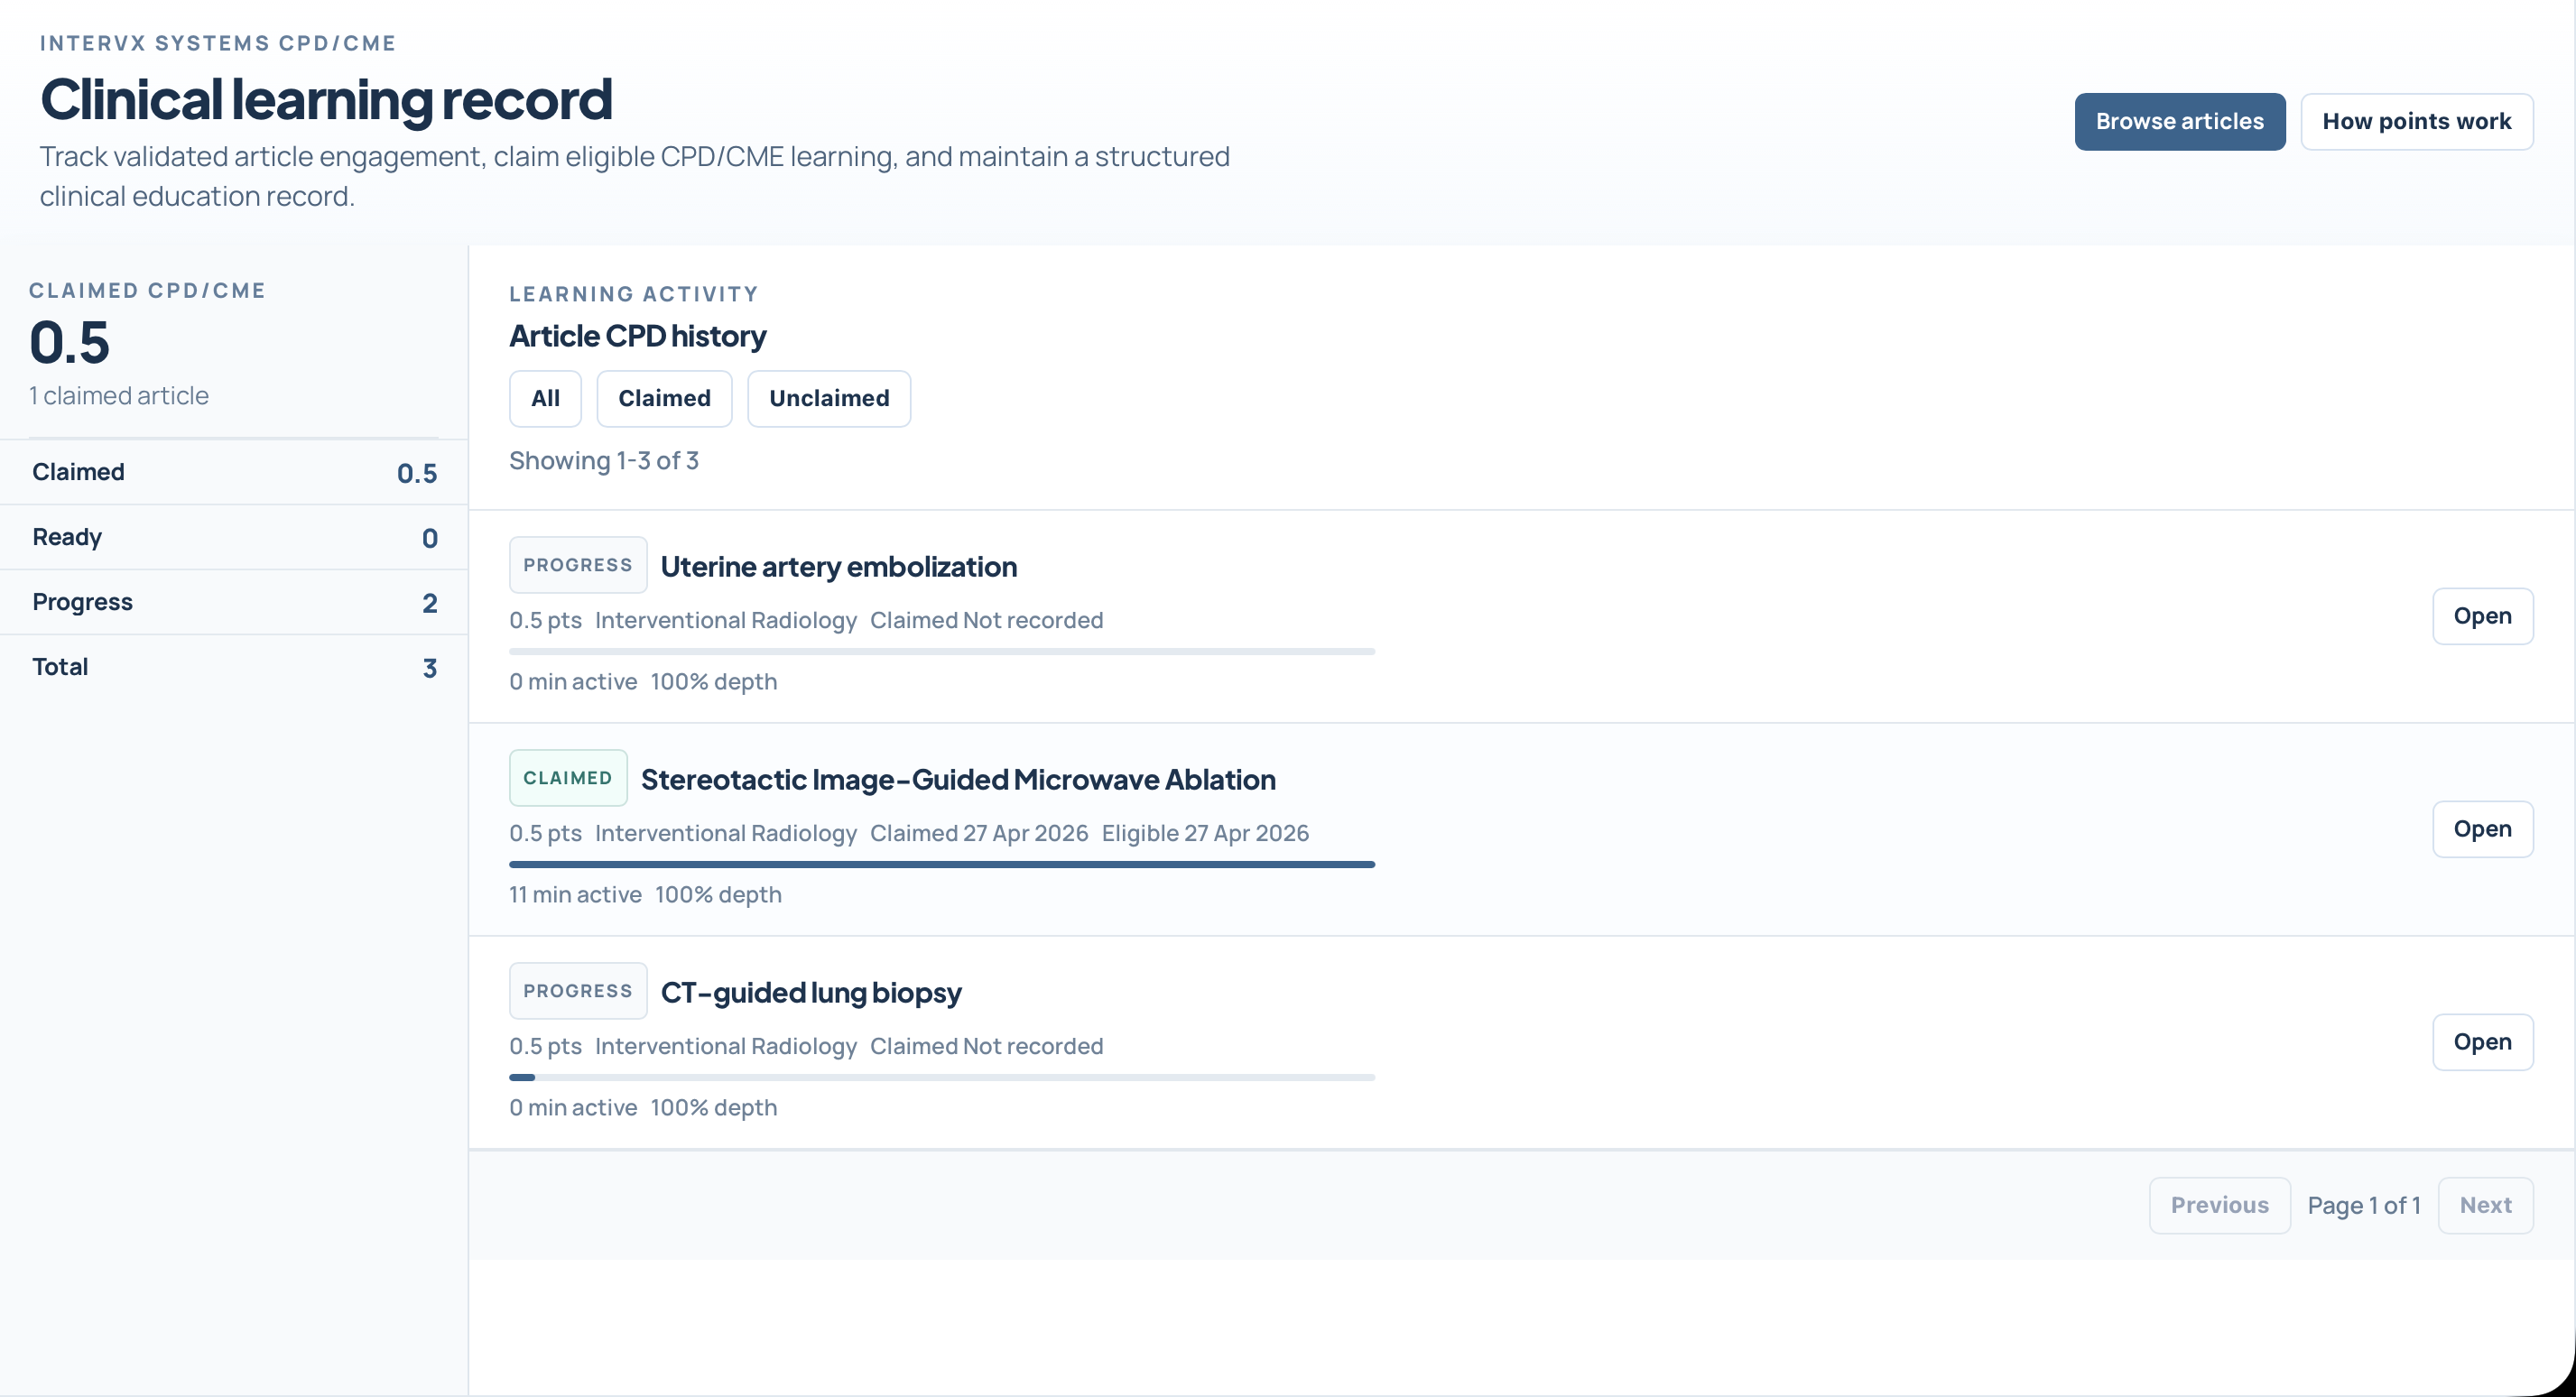The image size is (2576, 1397).
Task: Click PROGRESS badge on CT-guided lung biopsy
Action: (578, 991)
